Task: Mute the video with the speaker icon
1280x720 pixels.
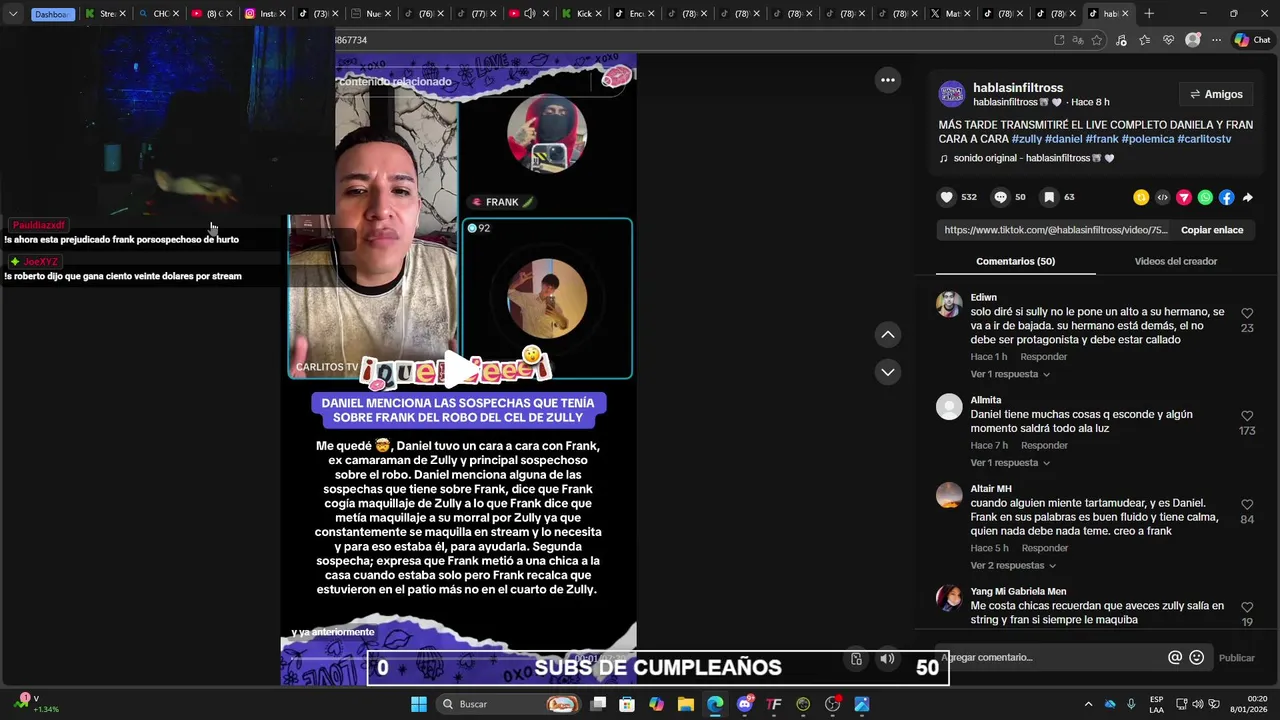Action: 887,658
